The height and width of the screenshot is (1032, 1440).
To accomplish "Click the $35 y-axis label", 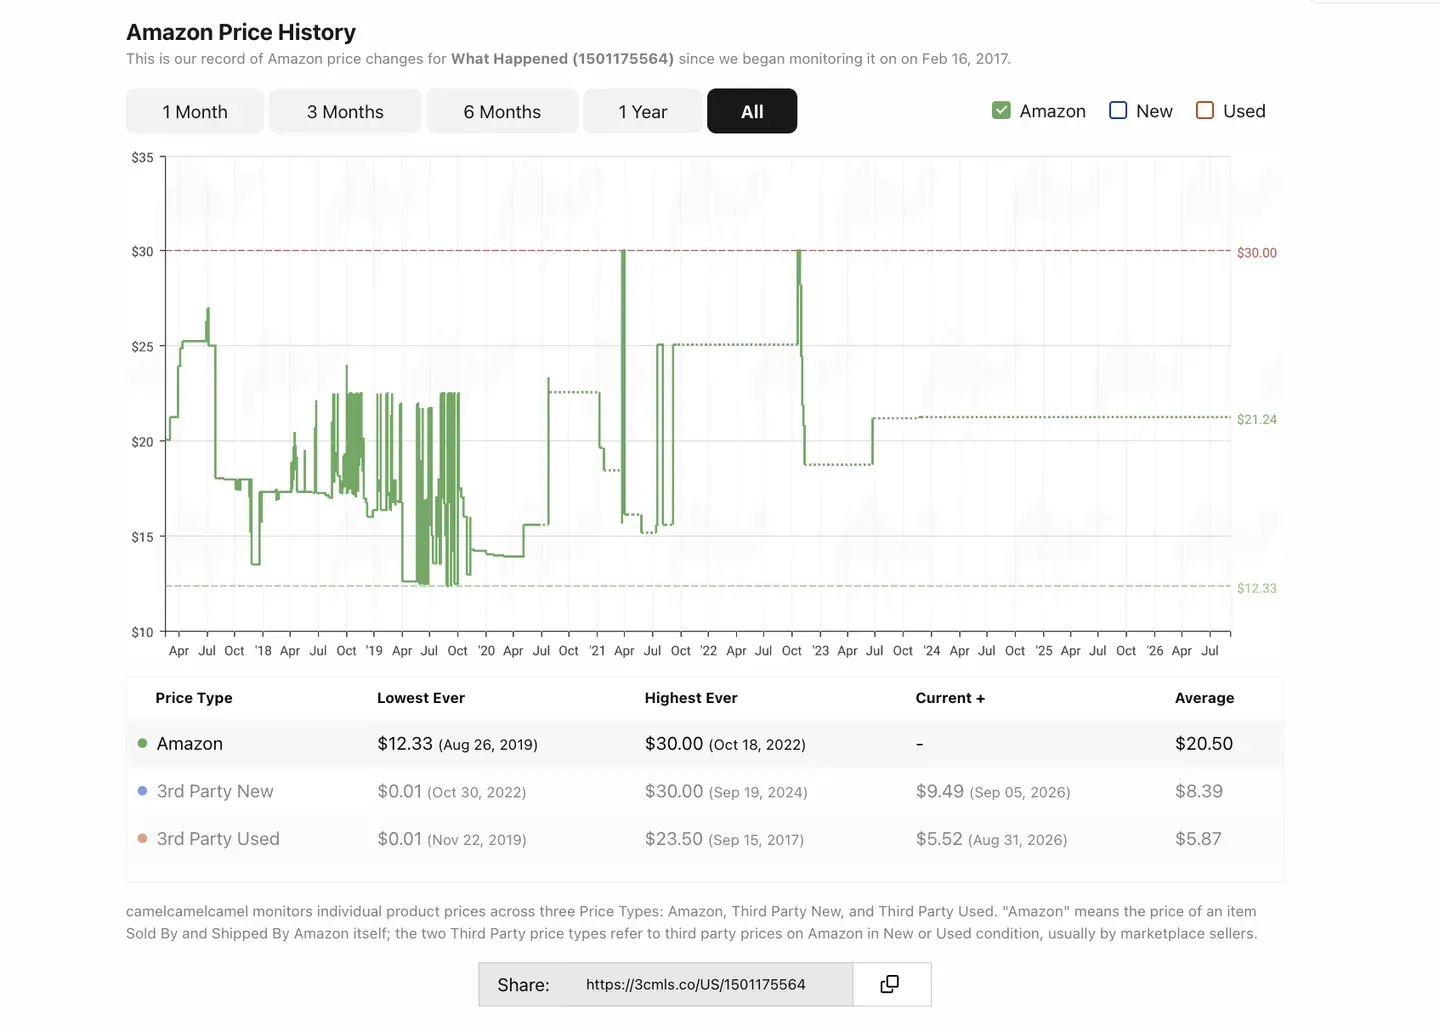I will point(143,157).
